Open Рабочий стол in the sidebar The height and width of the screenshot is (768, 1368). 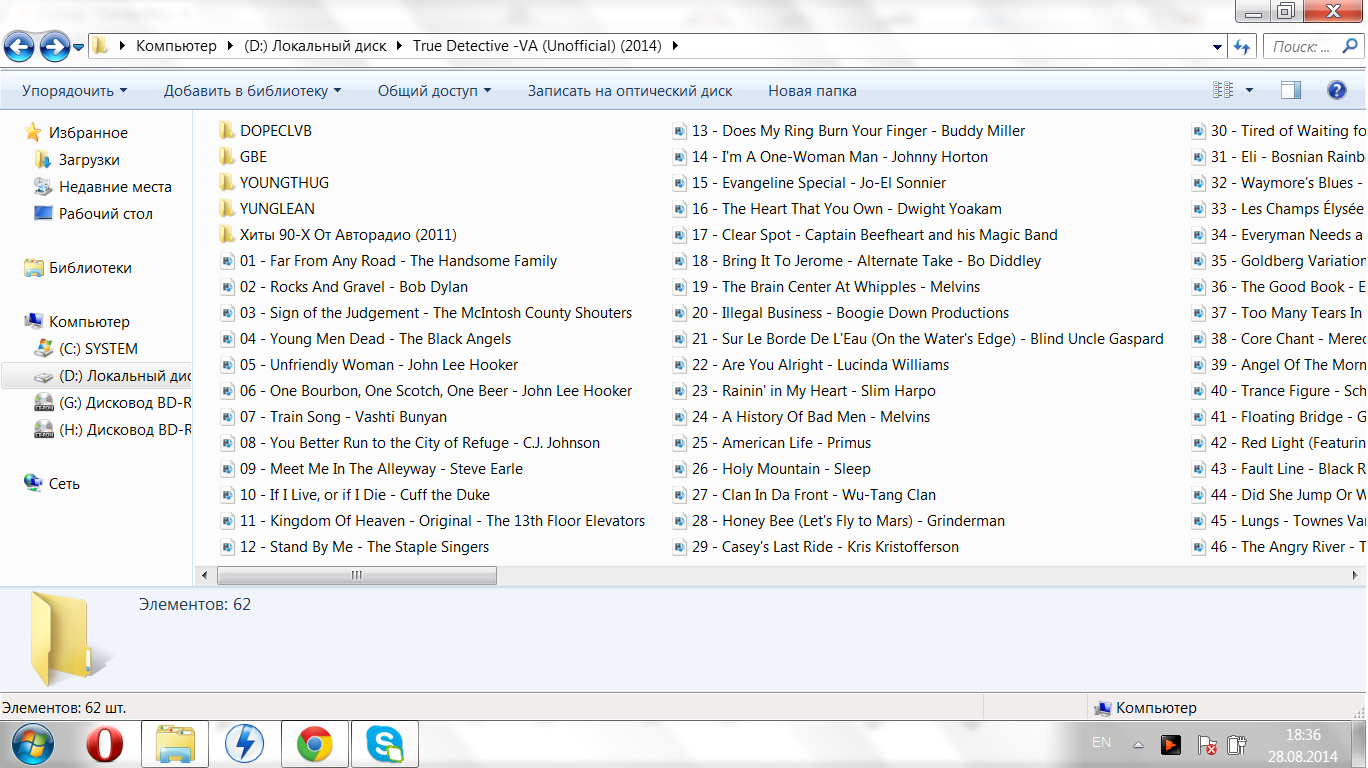[106, 214]
